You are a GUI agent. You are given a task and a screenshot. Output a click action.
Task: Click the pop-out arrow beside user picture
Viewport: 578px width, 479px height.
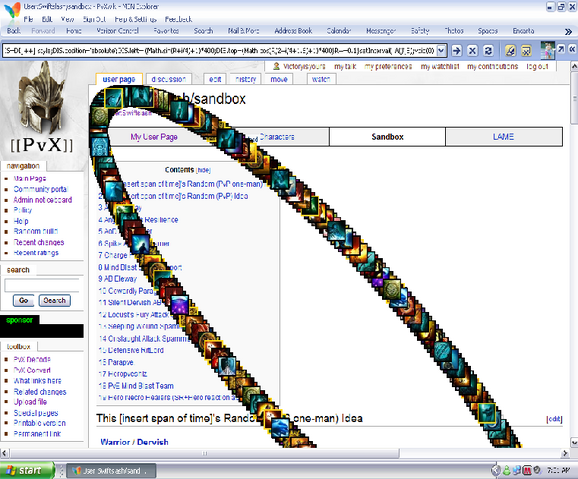click(x=561, y=49)
